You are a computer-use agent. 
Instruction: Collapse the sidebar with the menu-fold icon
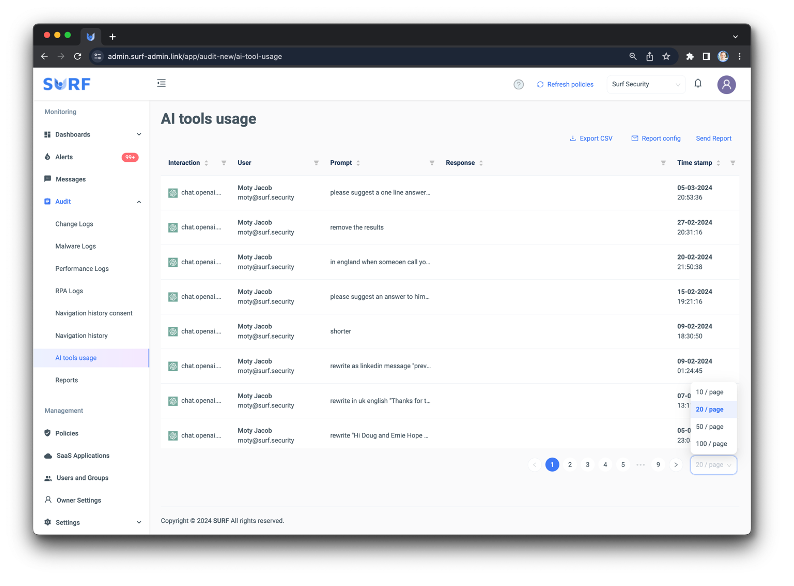coord(161,84)
